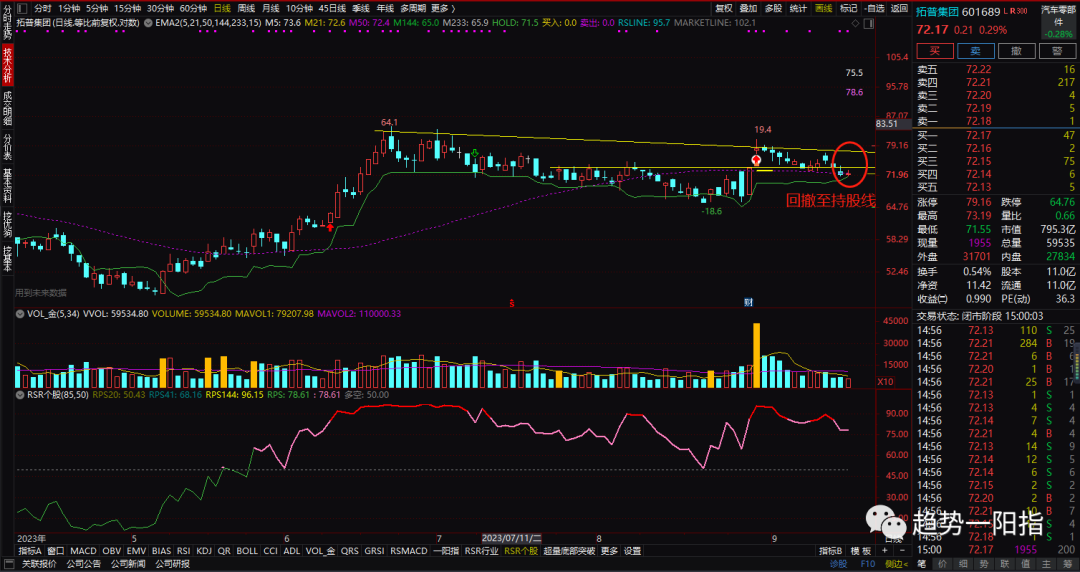Open 公司公告 bottom tab
The height and width of the screenshot is (572, 1080).
(83, 564)
